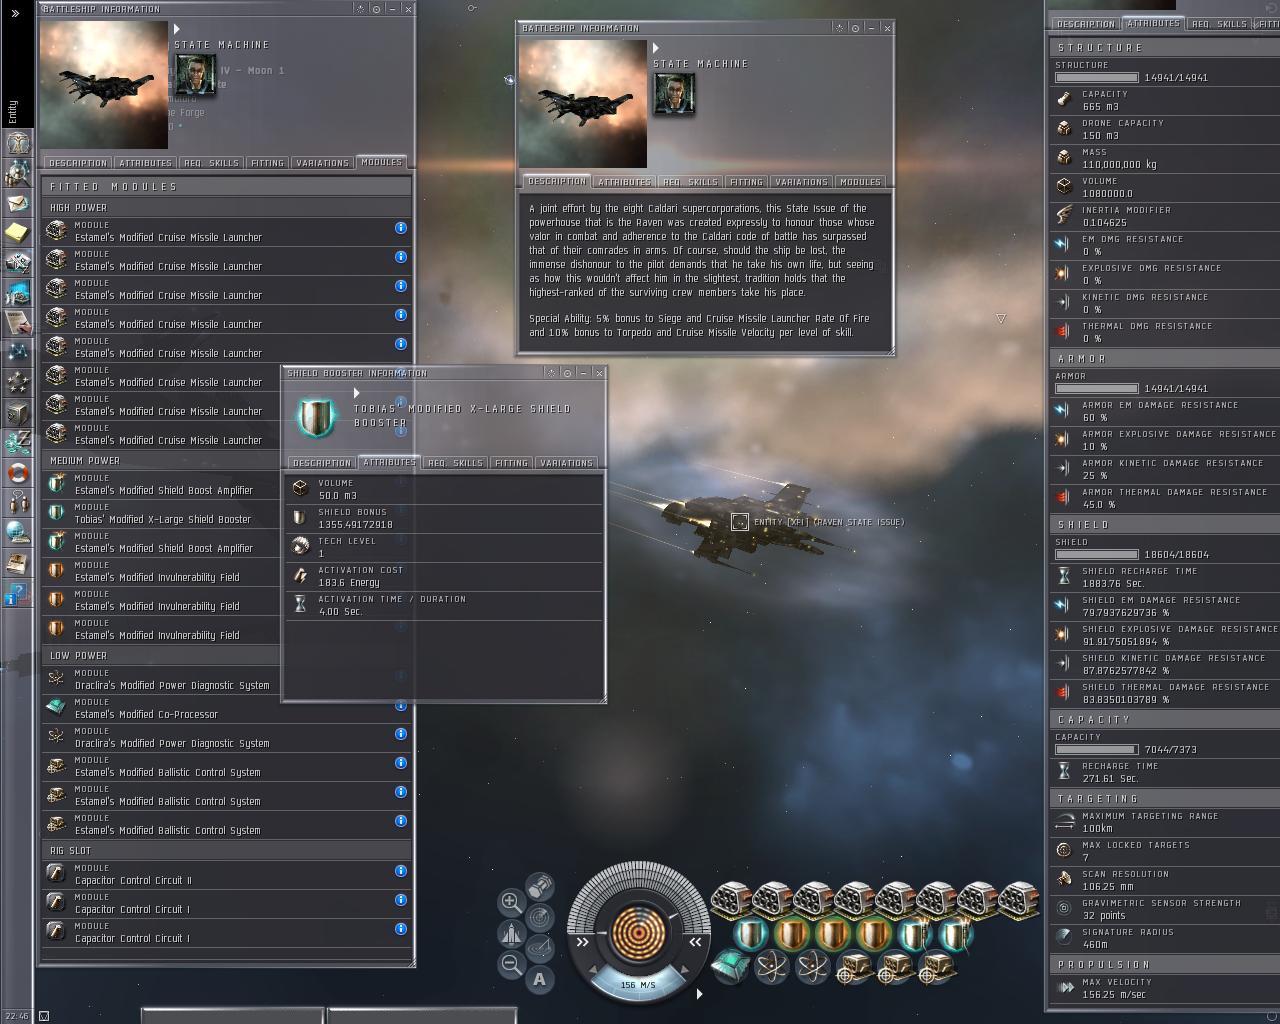Image resolution: width=1280 pixels, height=1024 pixels.
Task: Click the Structure 14941/14941 bar
Action: pos(1097,77)
